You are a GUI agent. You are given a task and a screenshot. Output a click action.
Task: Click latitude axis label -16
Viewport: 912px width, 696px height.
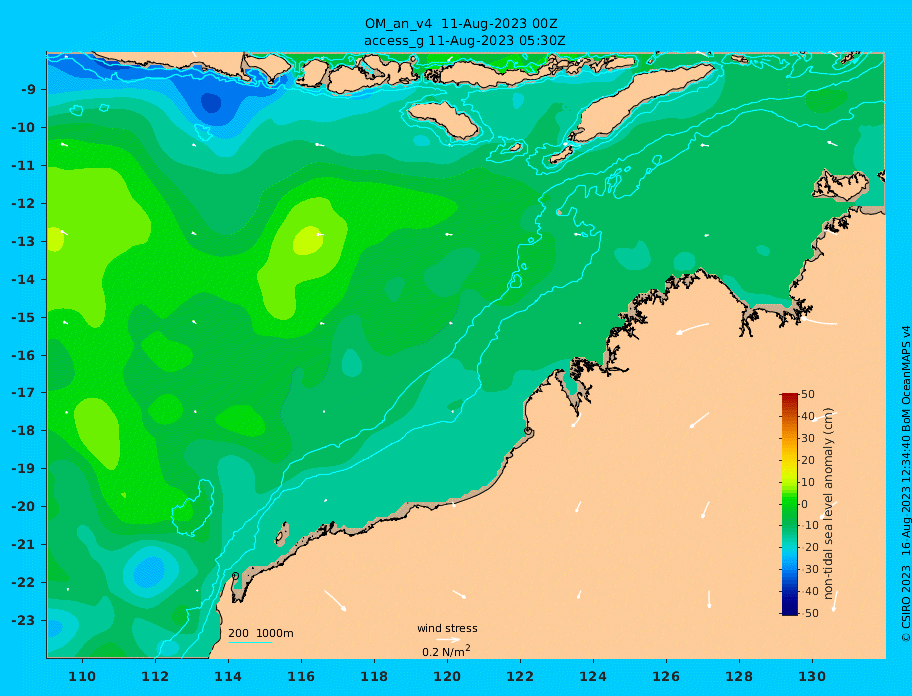(x=23, y=355)
